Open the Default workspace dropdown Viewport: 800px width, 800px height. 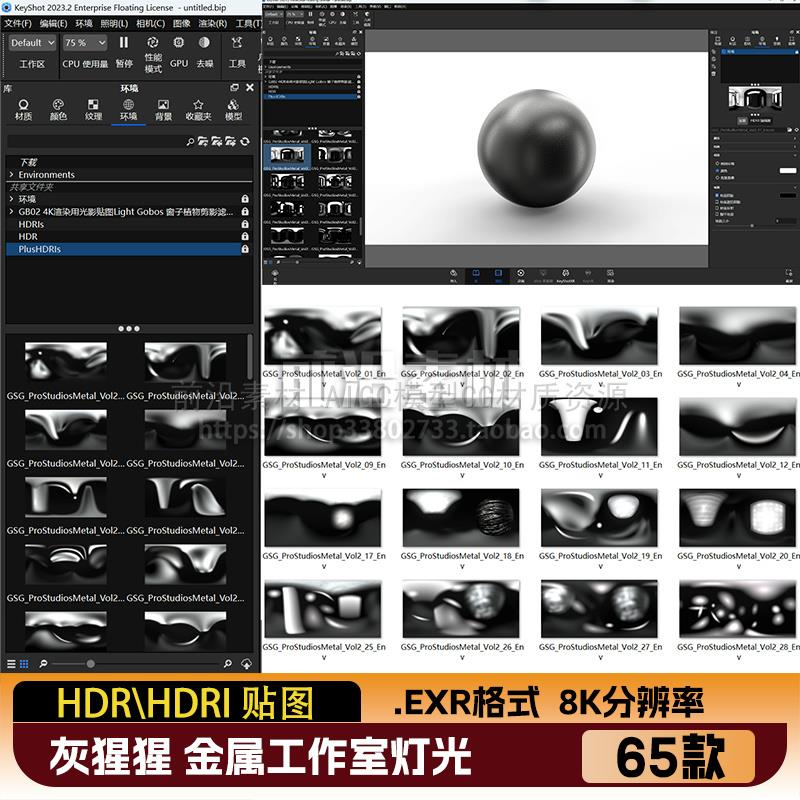(x=32, y=42)
